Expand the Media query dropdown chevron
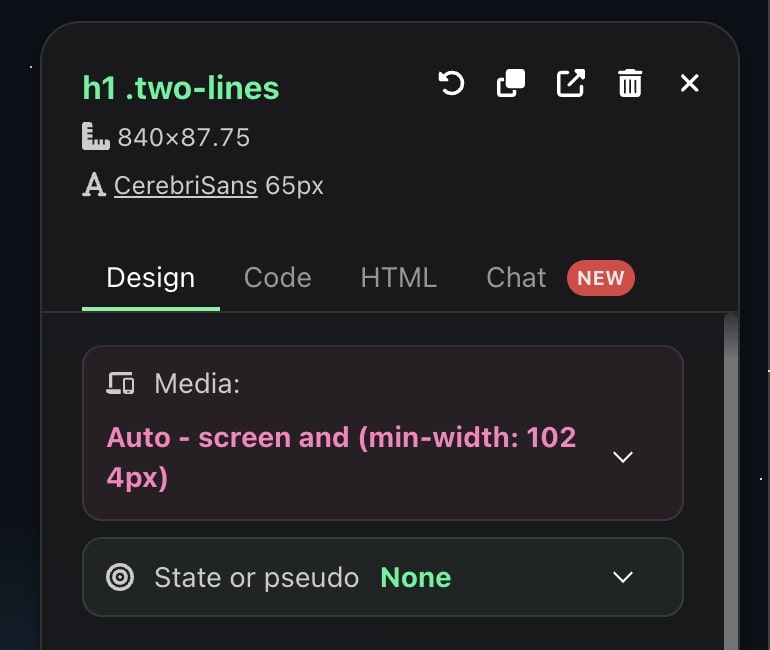Screen dimensions: 770x650 pos(623,457)
